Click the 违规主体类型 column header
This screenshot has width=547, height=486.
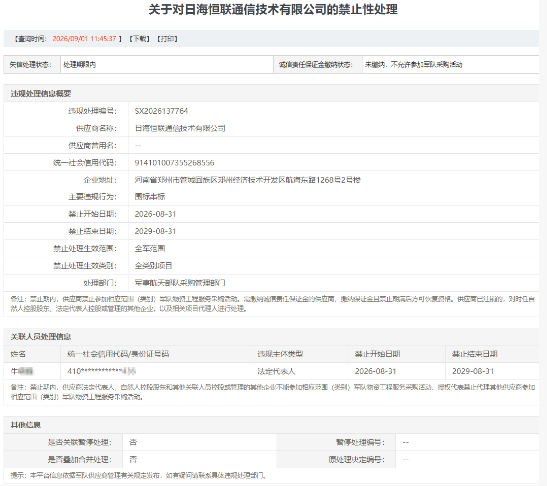pyautogui.click(x=280, y=354)
